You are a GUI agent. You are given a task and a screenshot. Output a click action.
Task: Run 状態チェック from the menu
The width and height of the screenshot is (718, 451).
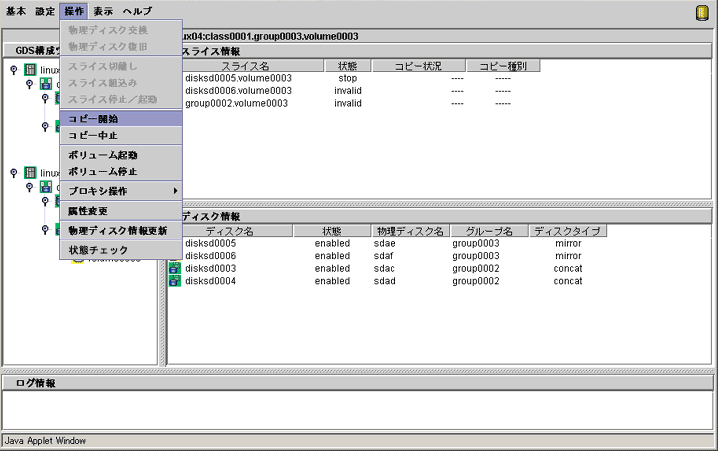tap(98, 250)
